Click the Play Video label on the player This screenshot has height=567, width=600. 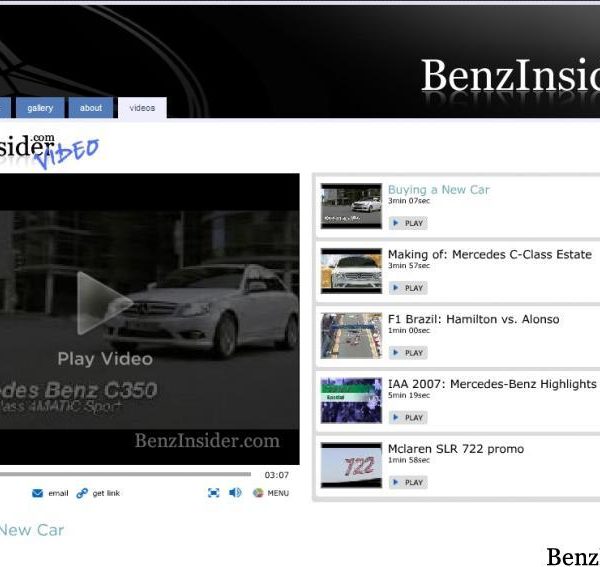tap(105, 359)
